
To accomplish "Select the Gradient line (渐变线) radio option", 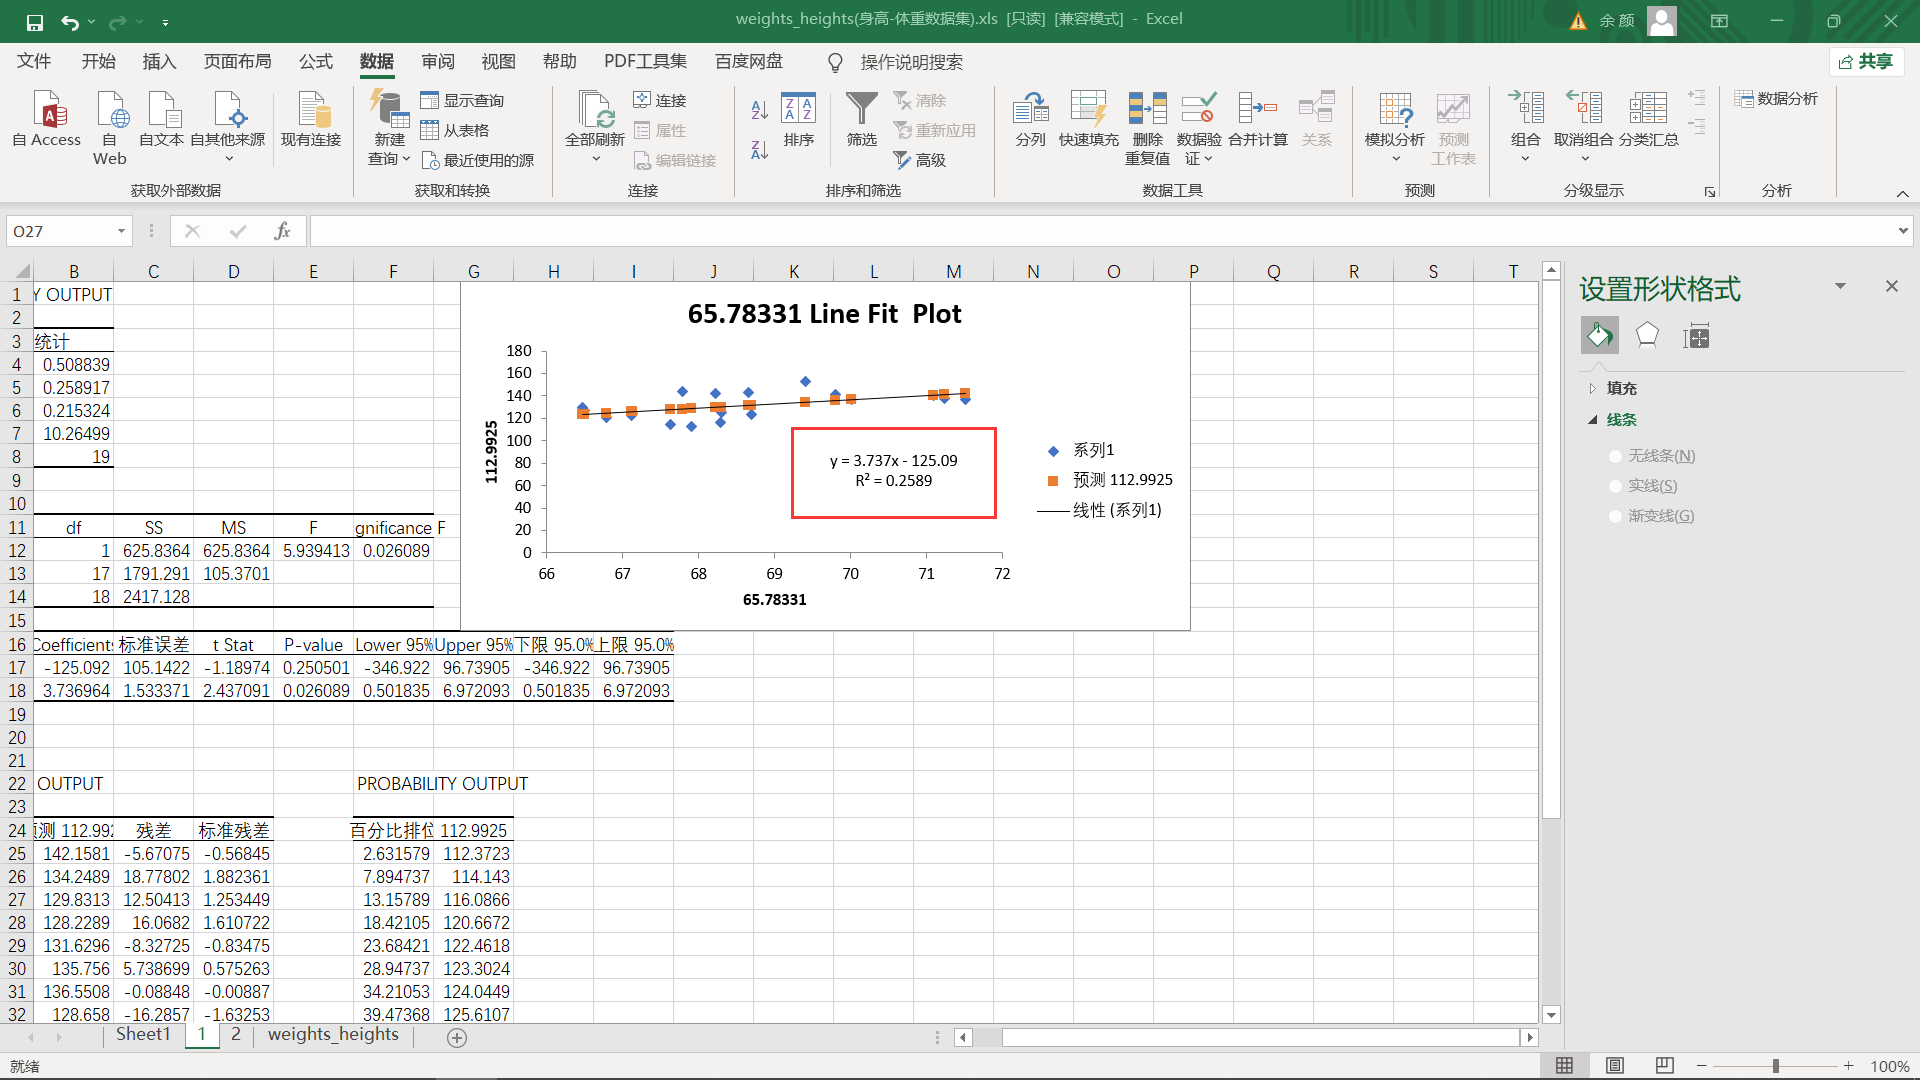I will (1615, 516).
